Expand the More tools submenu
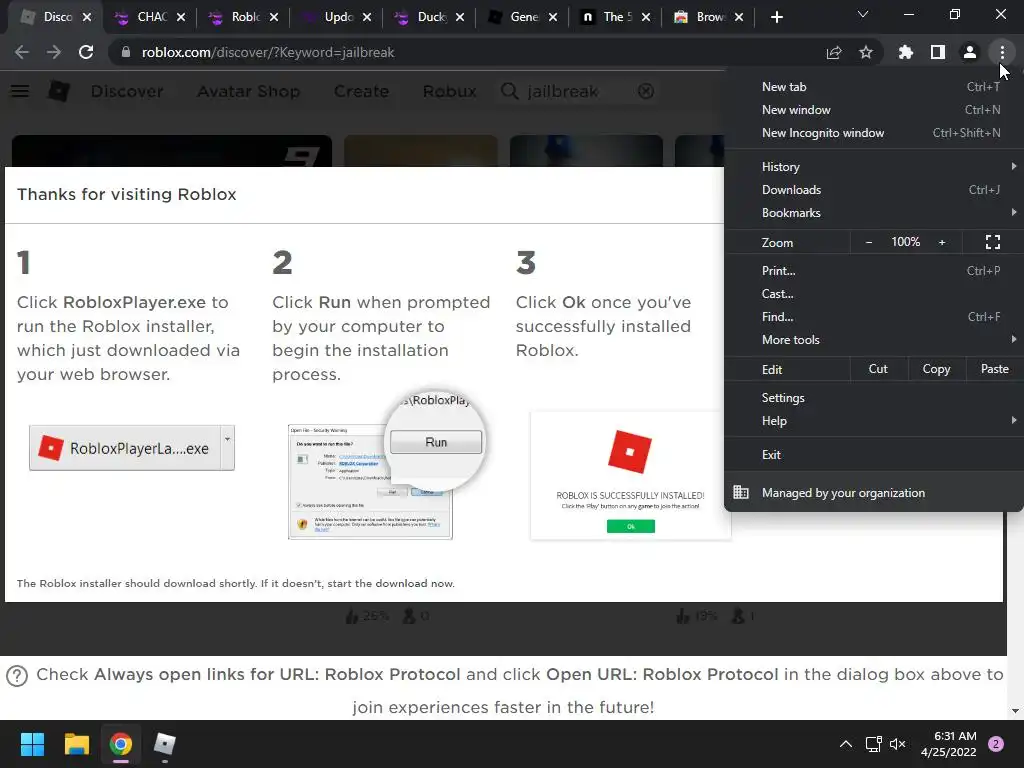The image size is (1024, 768). [x=1014, y=339]
